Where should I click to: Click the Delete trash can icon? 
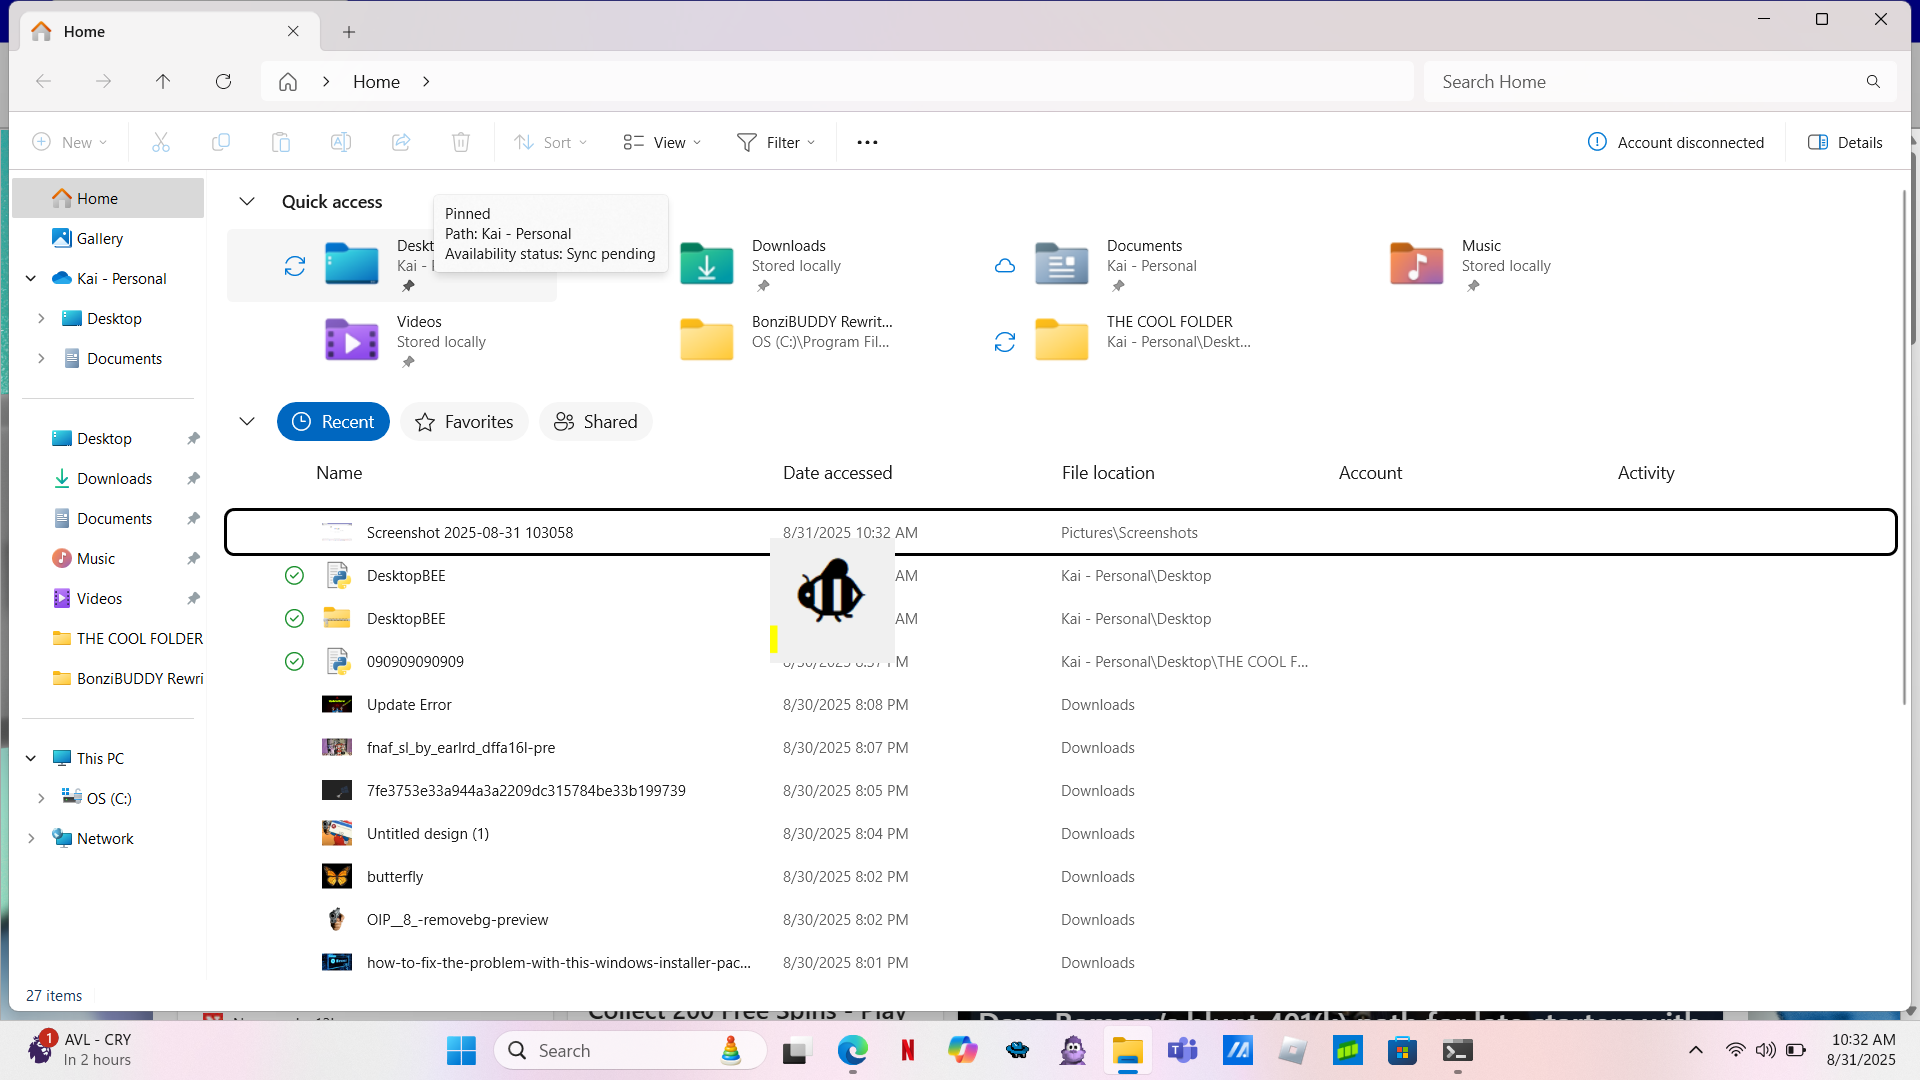(x=460, y=142)
